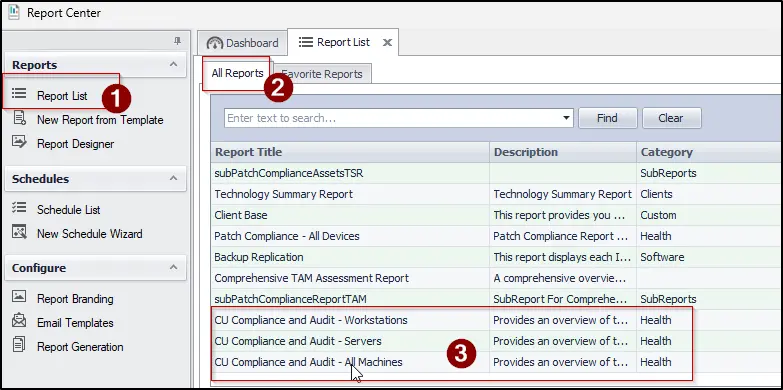This screenshot has width=783, height=390.
Task: Select CU Compliance and Audit - Servers
Action: (298, 341)
